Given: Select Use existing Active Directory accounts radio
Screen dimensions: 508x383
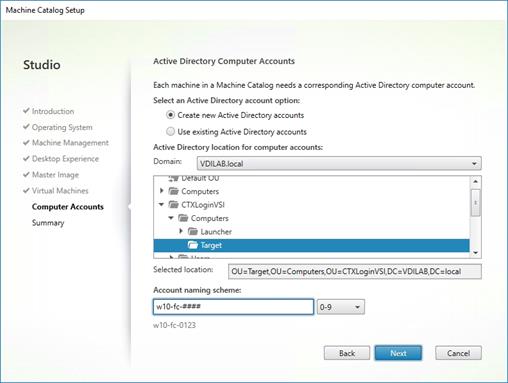Looking at the screenshot, I should (170, 132).
